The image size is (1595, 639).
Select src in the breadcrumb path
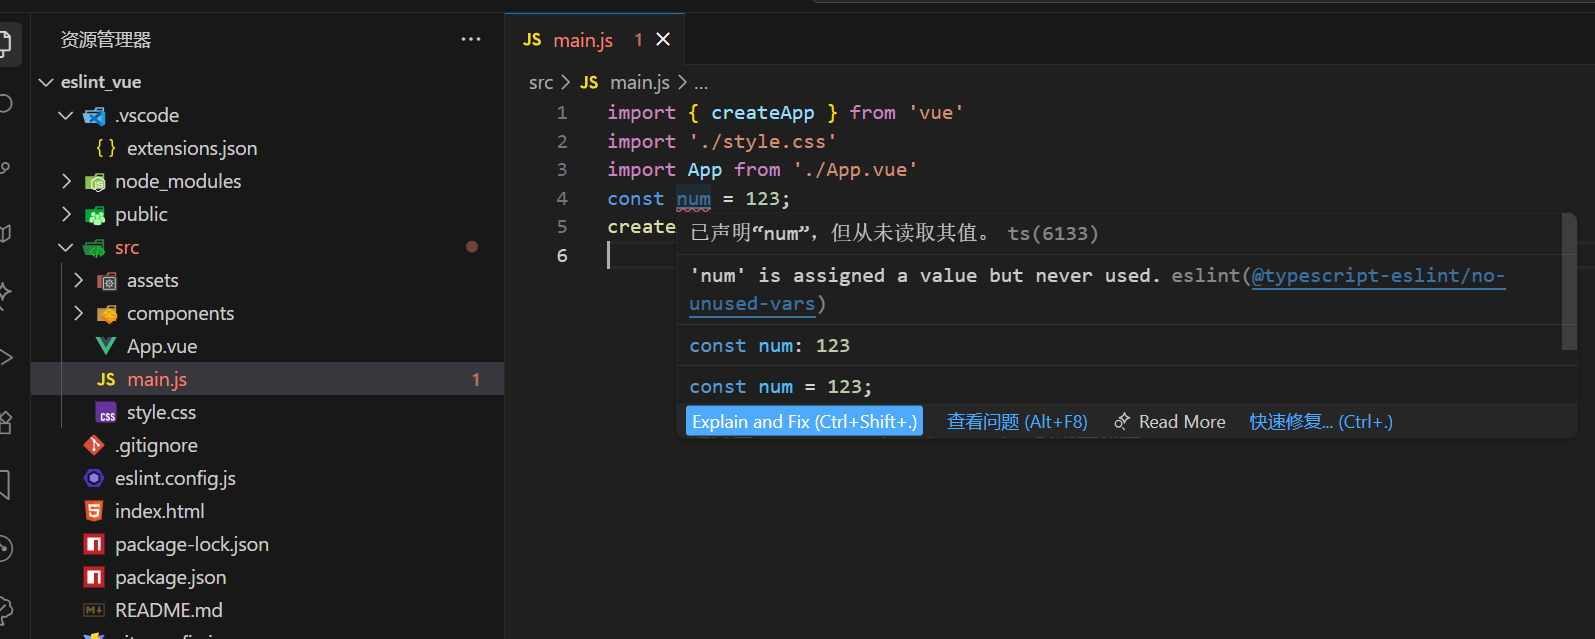(540, 83)
